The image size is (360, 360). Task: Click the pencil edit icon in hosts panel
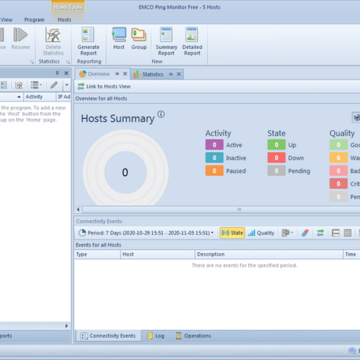pos(54,85)
